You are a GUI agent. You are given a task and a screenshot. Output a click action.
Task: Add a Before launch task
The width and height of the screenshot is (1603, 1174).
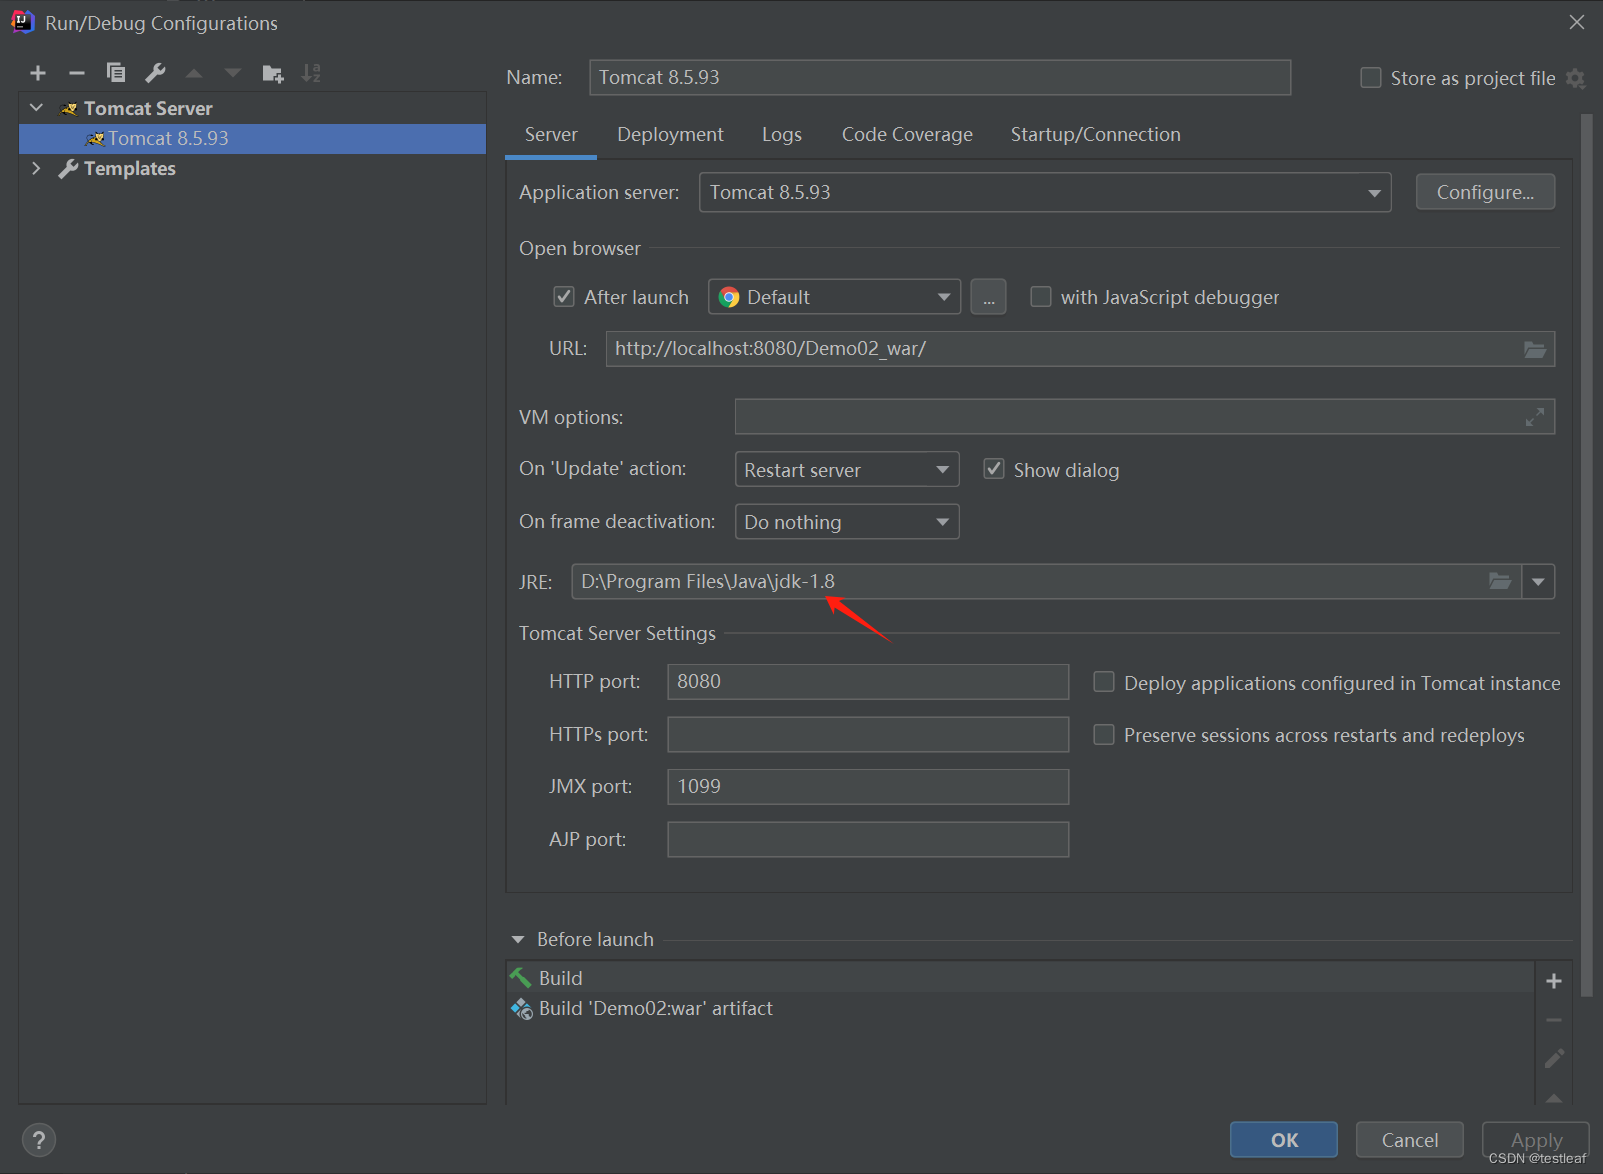[x=1554, y=981]
